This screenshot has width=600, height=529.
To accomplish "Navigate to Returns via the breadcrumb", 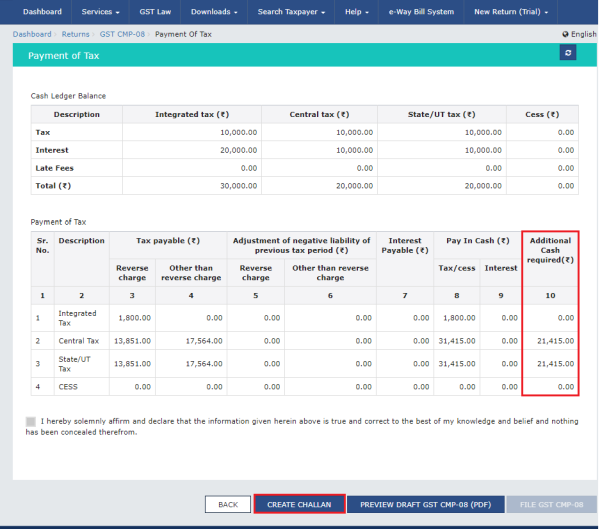I will pos(76,34).
